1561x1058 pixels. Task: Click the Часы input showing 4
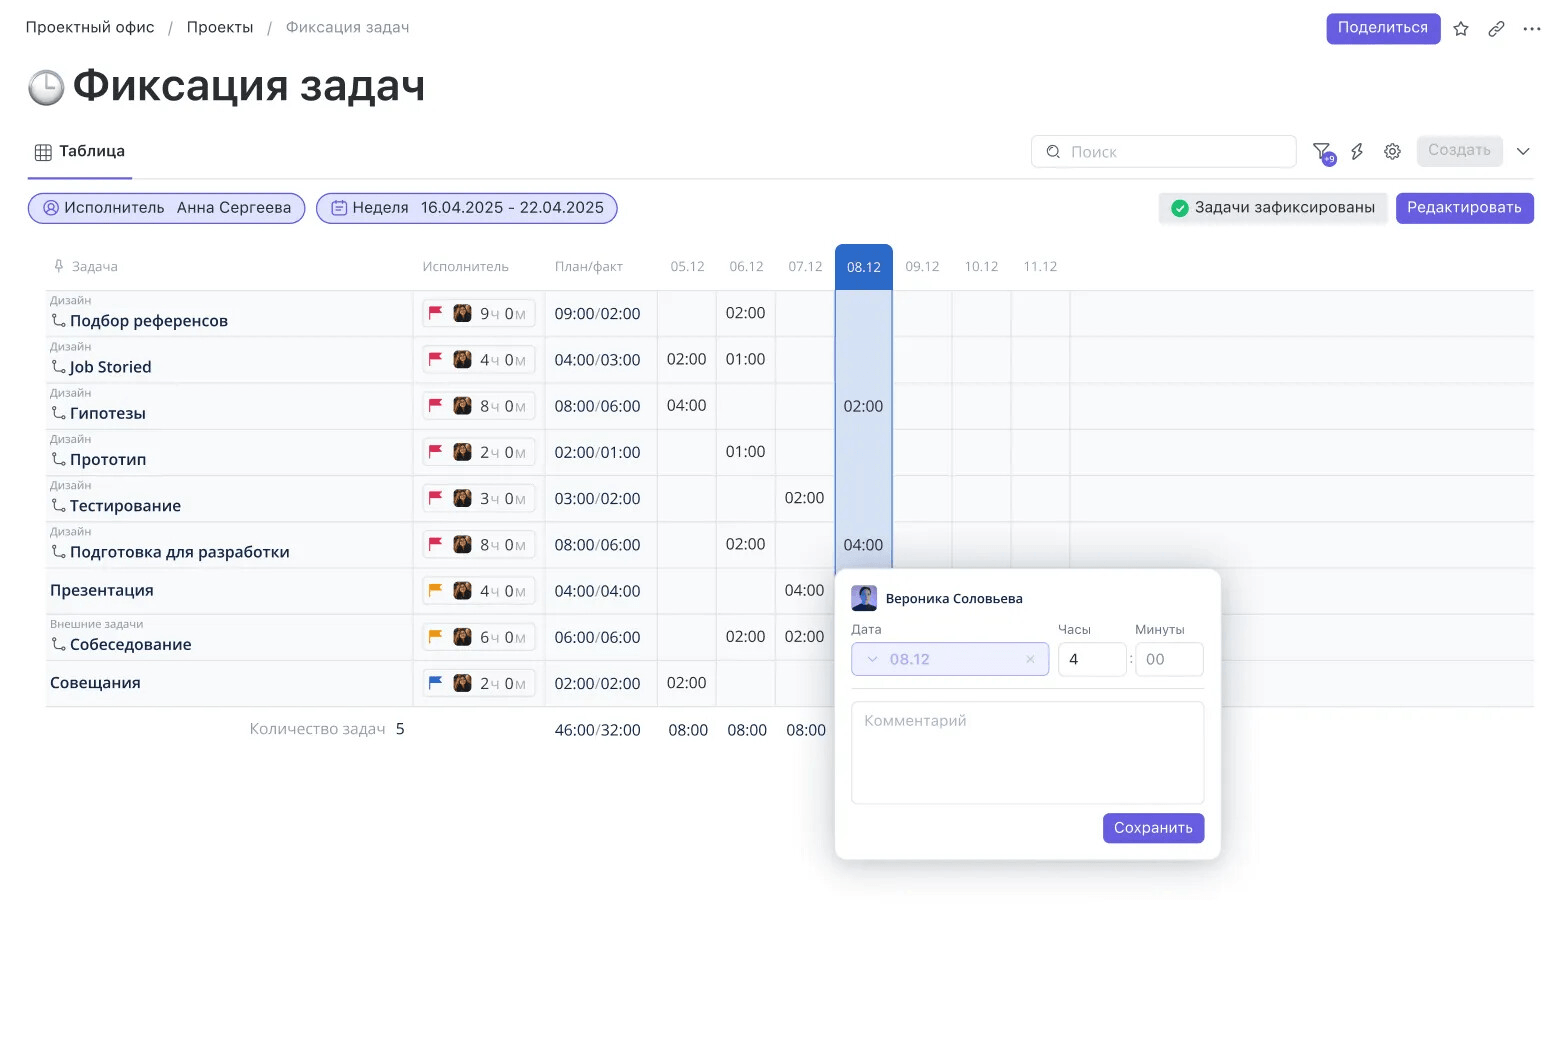(x=1092, y=659)
